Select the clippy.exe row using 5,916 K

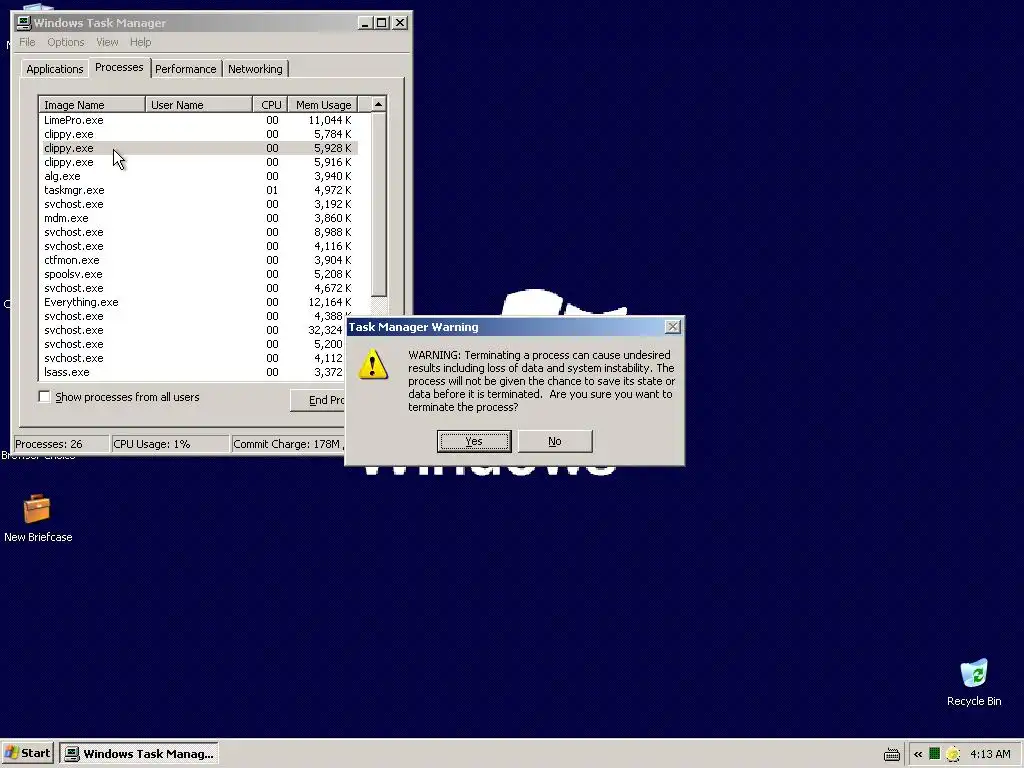[198, 162]
